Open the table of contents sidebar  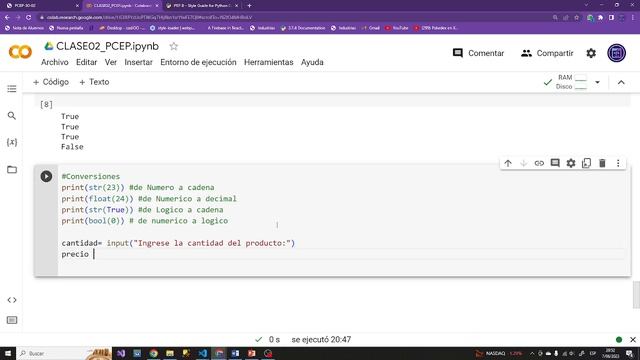point(12,89)
